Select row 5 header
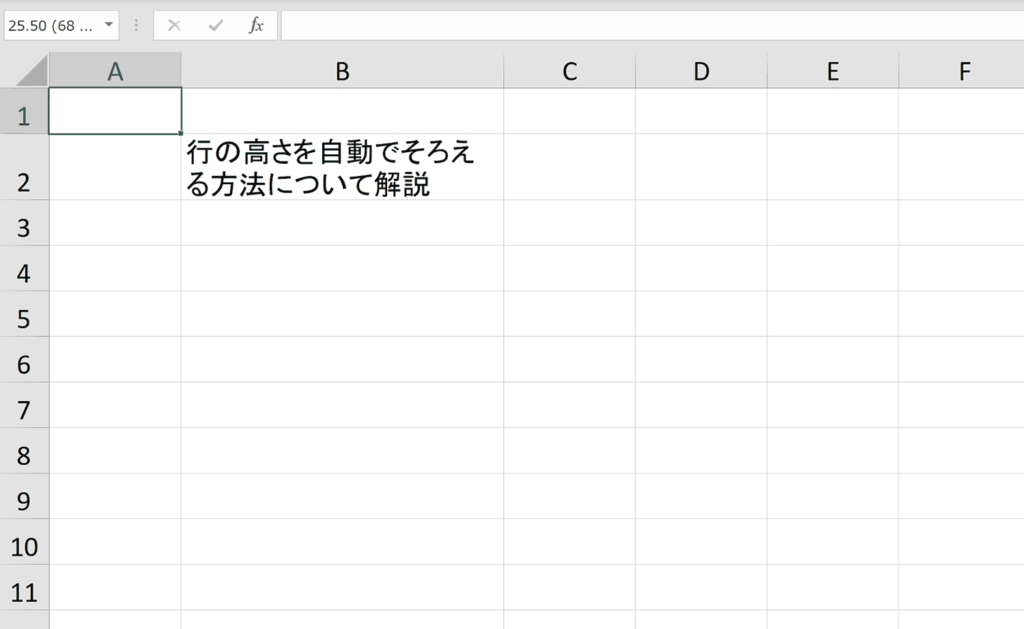Image resolution: width=1024 pixels, height=629 pixels. [24, 314]
